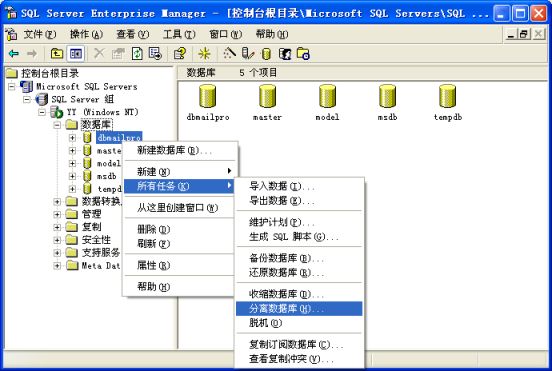Choose 复制订阅数据库(C)...
The height and width of the screenshot is (371, 552).
(299, 344)
